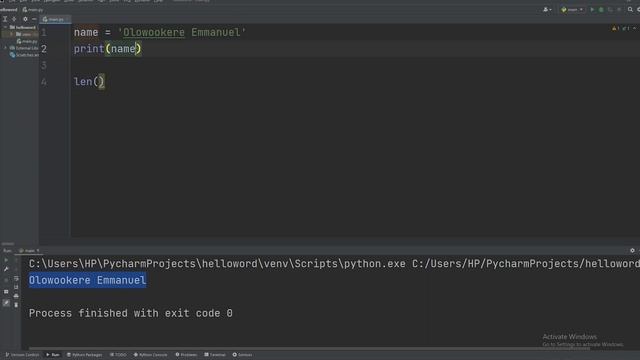Click the stop icon in Run panel
The image size is (640, 360).
pos(6,280)
